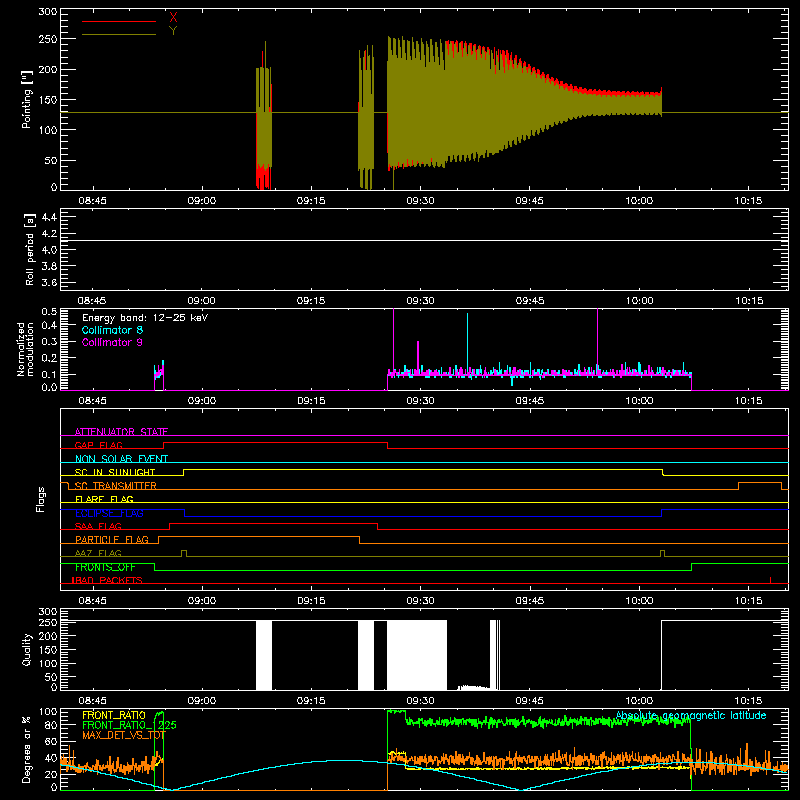The width and height of the screenshot is (800, 800).
Task: Click the 'SAA_FLAG' label
Action: point(98,526)
